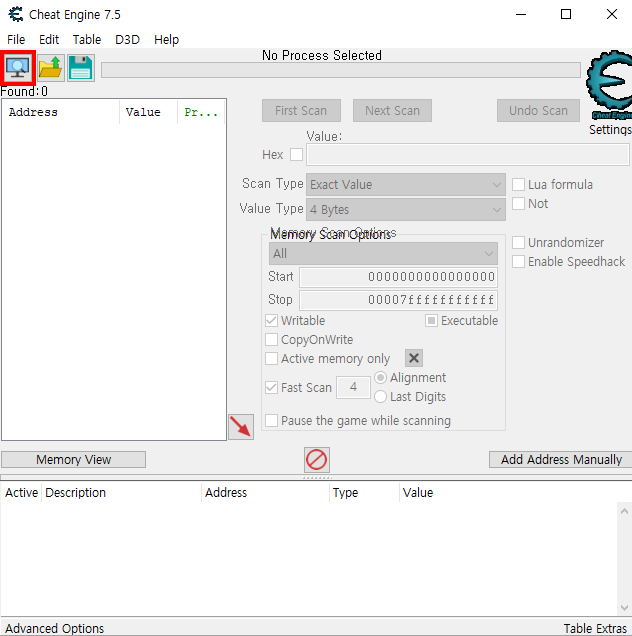Image resolution: width=632 pixels, height=636 pixels.
Task: Click the Address column header in found list
Action: coord(61,112)
